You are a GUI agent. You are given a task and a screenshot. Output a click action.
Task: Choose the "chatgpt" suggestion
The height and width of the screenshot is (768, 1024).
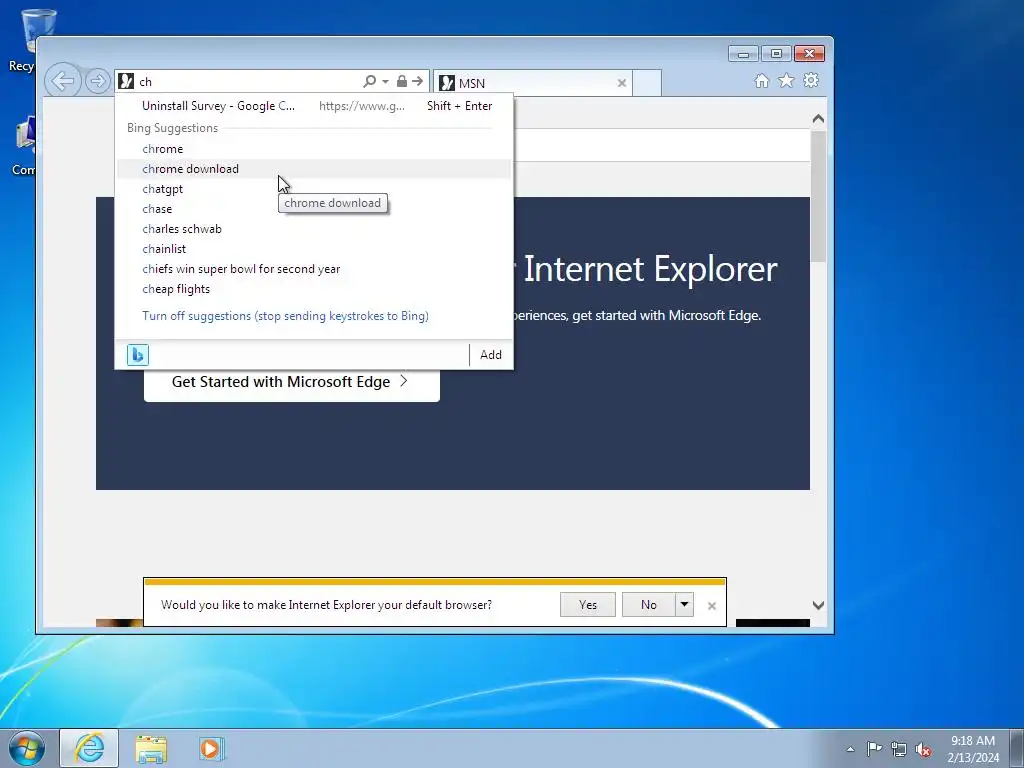313,189
